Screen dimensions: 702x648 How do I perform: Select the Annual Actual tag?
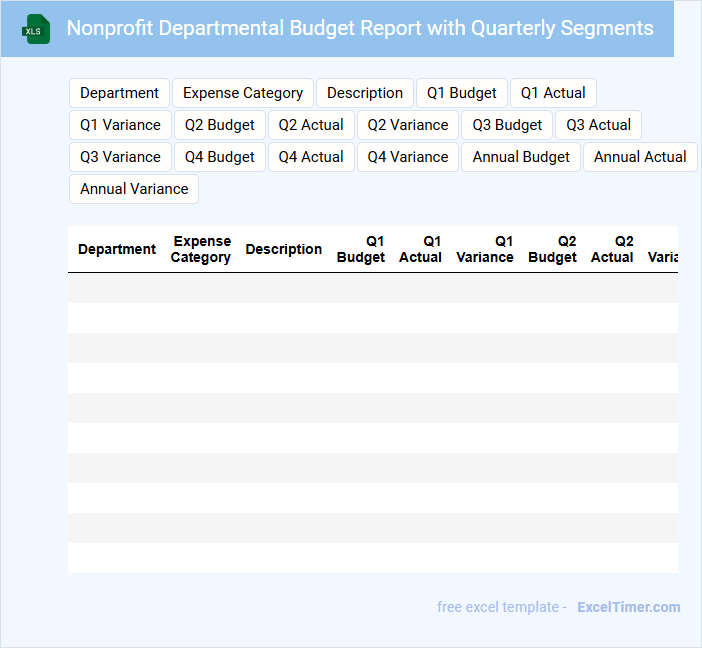coord(640,157)
